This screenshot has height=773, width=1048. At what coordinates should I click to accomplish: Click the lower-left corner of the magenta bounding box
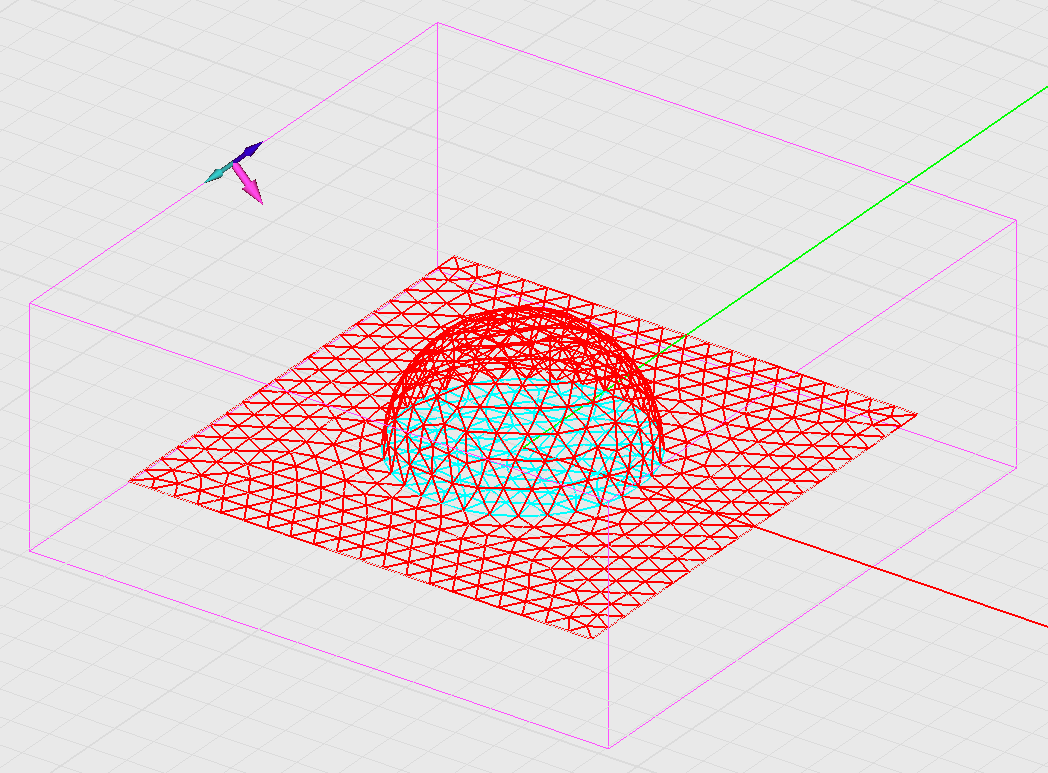[x=30, y=550]
